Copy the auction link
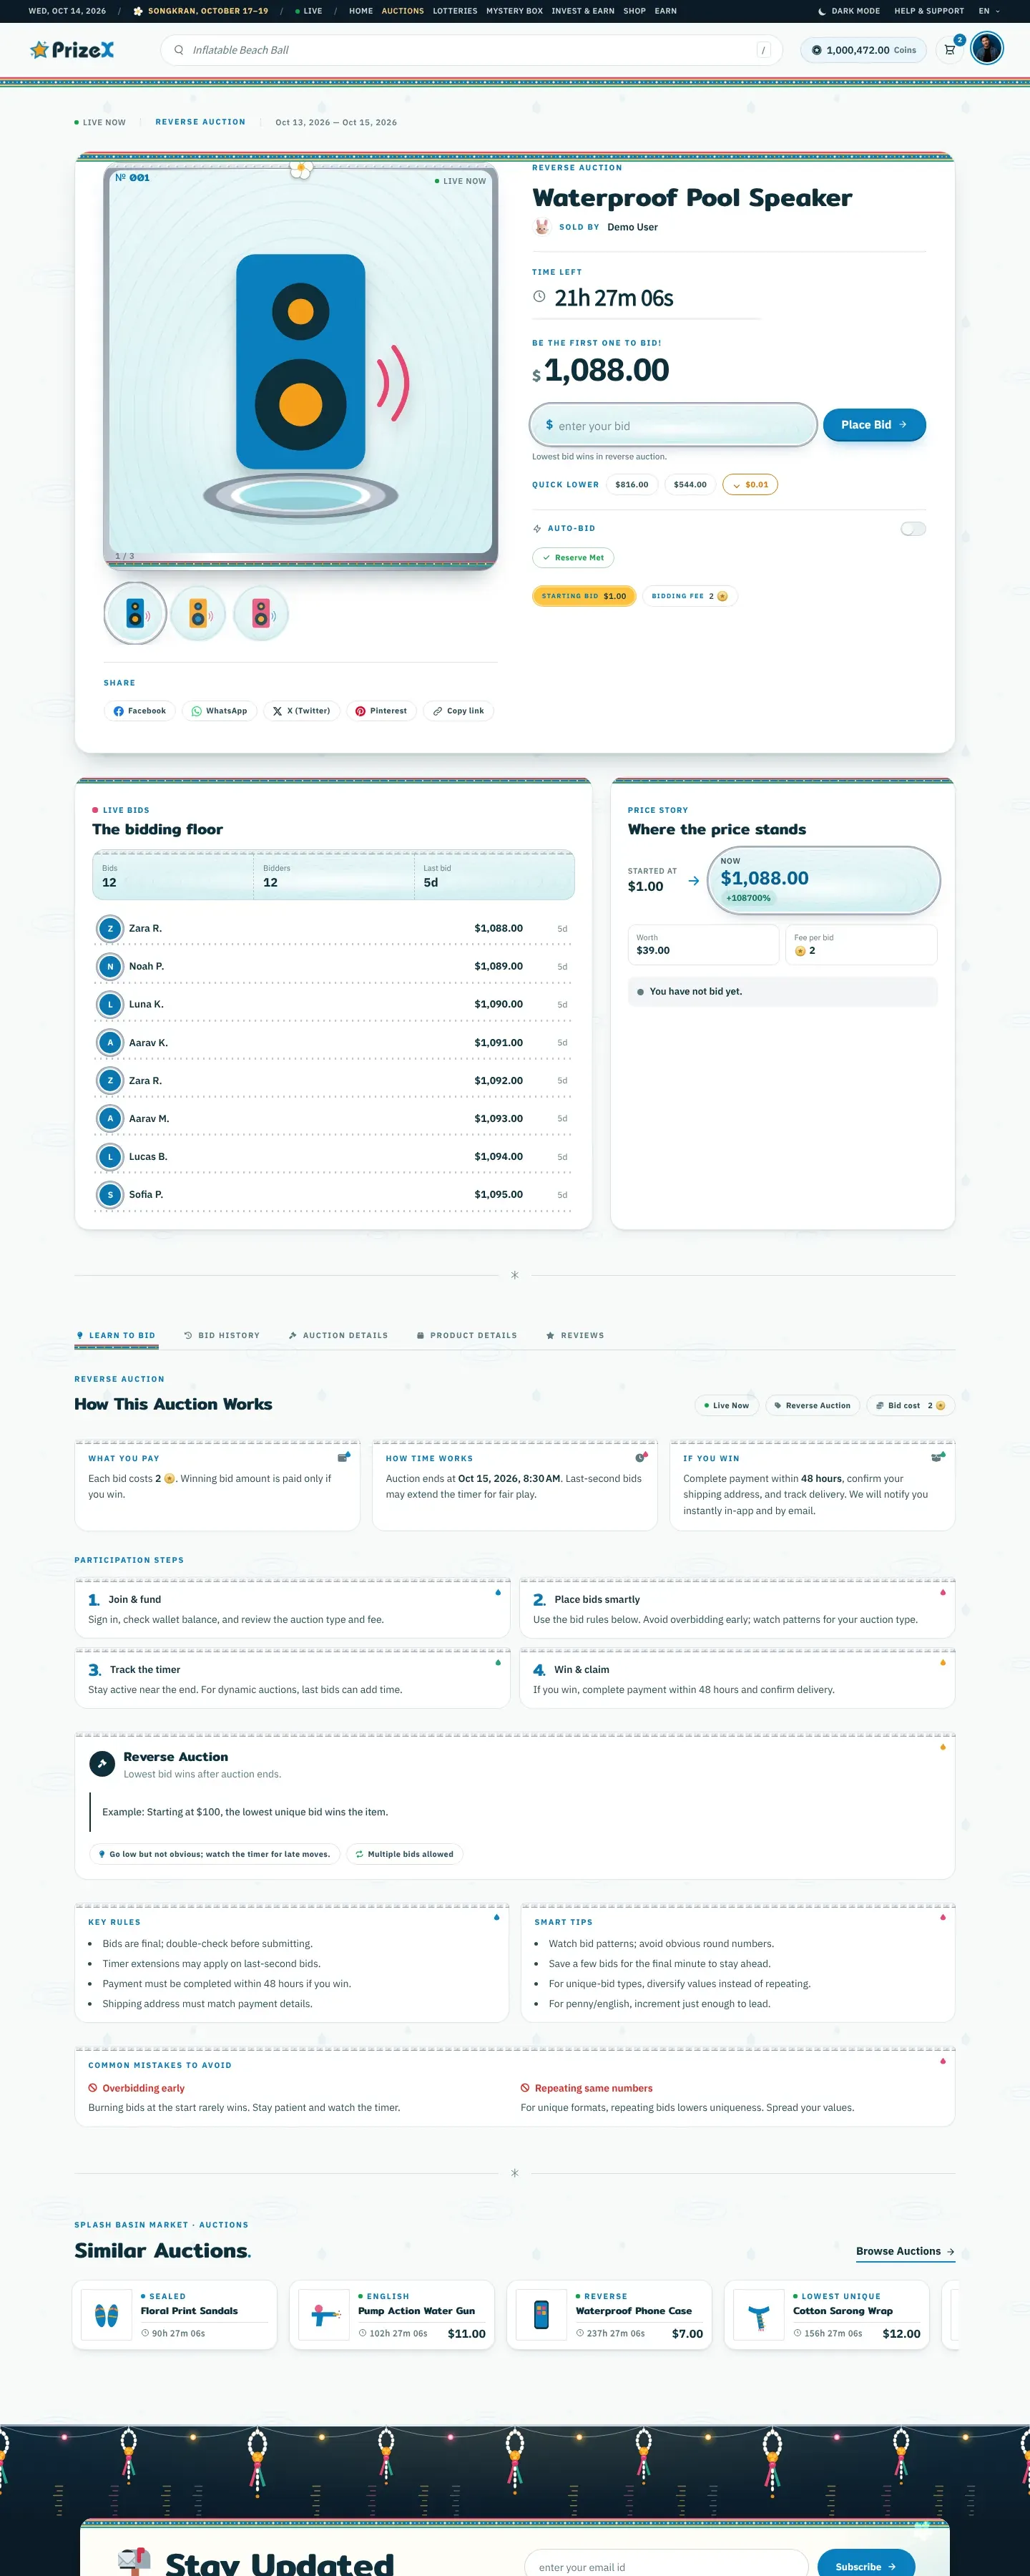Viewport: 1030px width, 2576px height. [458, 711]
